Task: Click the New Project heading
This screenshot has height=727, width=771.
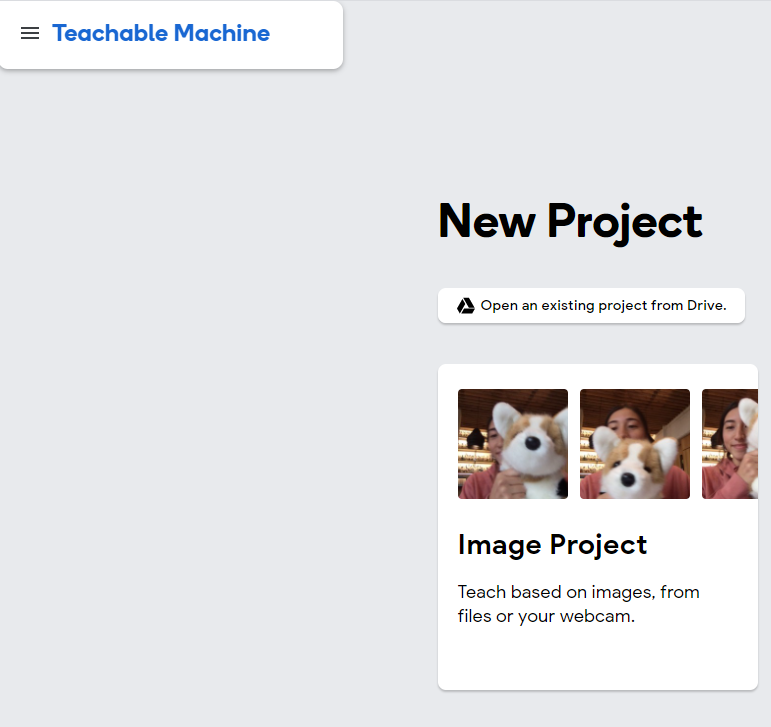Action: tap(570, 222)
